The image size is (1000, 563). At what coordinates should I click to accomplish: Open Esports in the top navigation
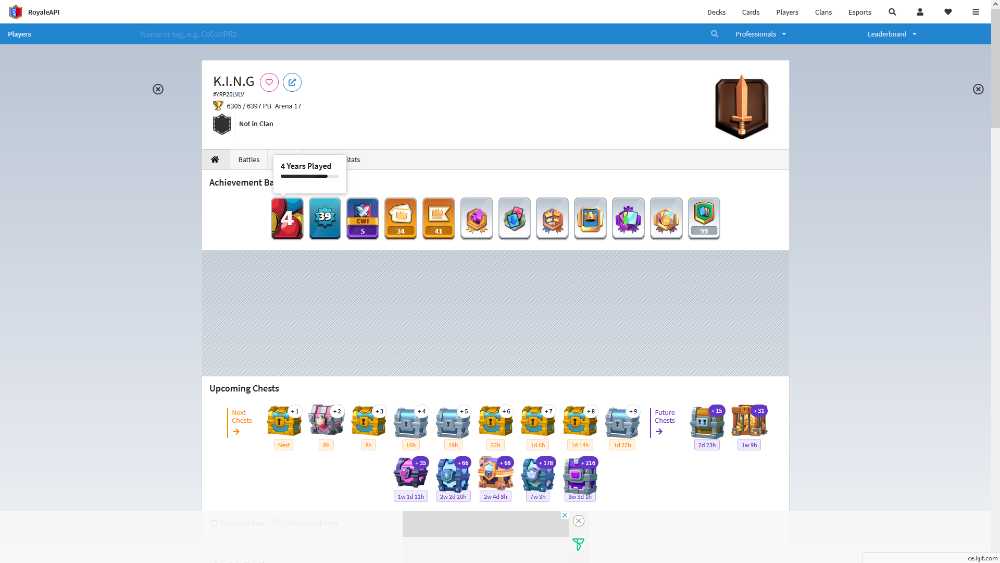click(x=860, y=12)
